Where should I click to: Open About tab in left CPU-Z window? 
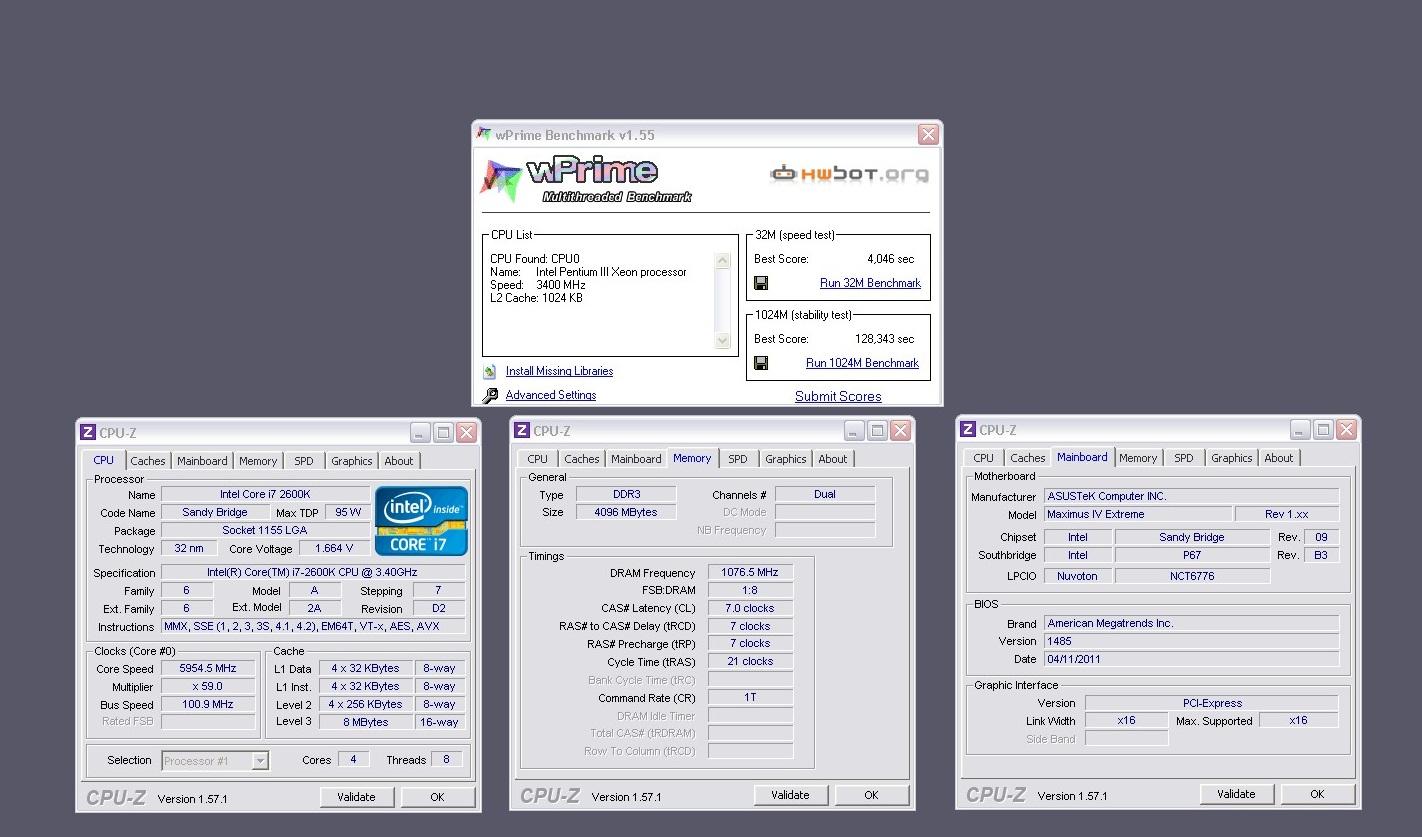pyautogui.click(x=399, y=461)
